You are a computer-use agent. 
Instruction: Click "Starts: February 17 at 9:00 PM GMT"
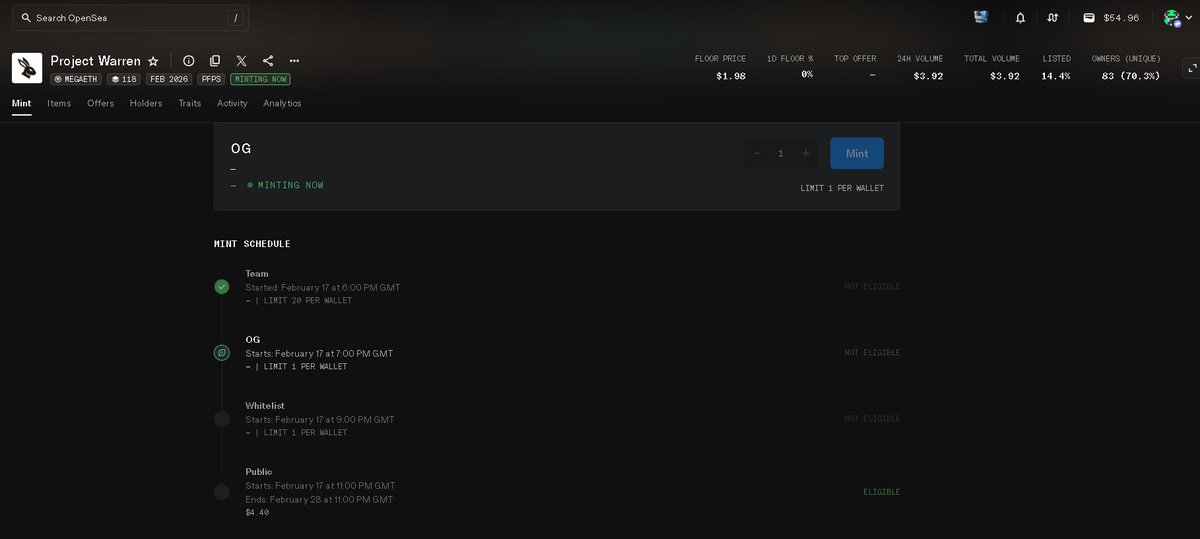(320, 420)
